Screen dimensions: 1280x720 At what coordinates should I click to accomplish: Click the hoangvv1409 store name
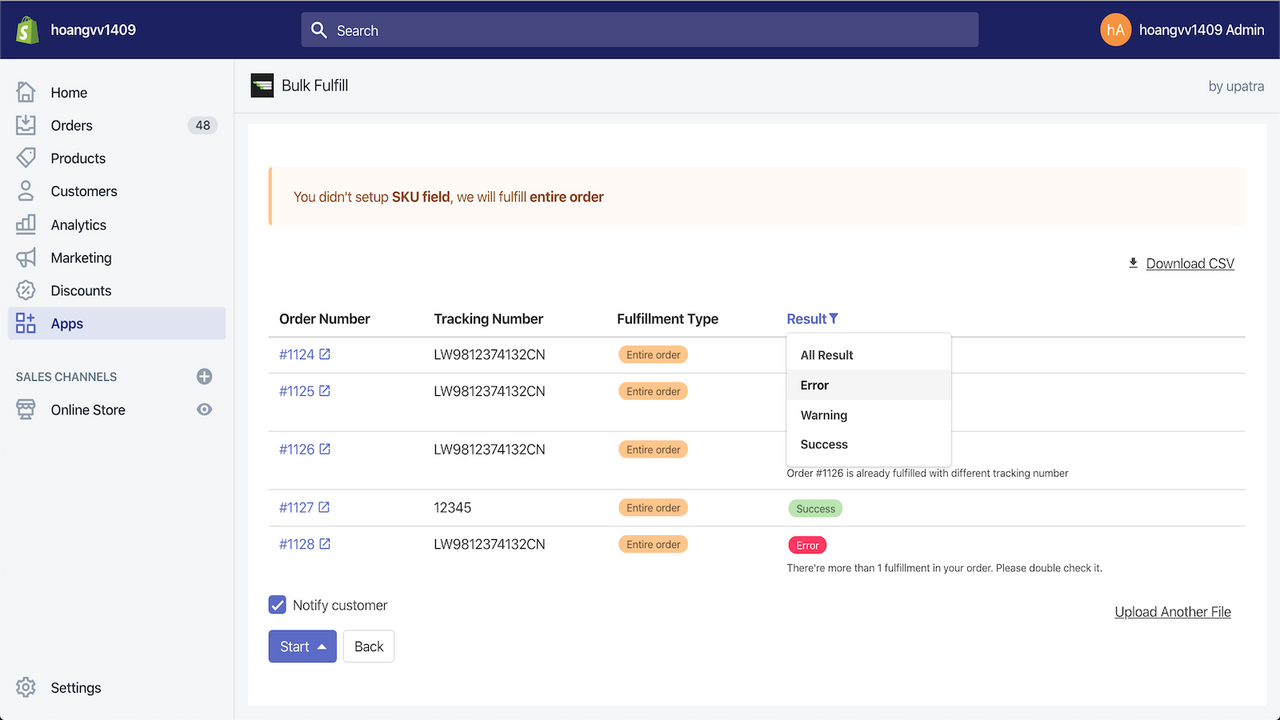tap(93, 30)
